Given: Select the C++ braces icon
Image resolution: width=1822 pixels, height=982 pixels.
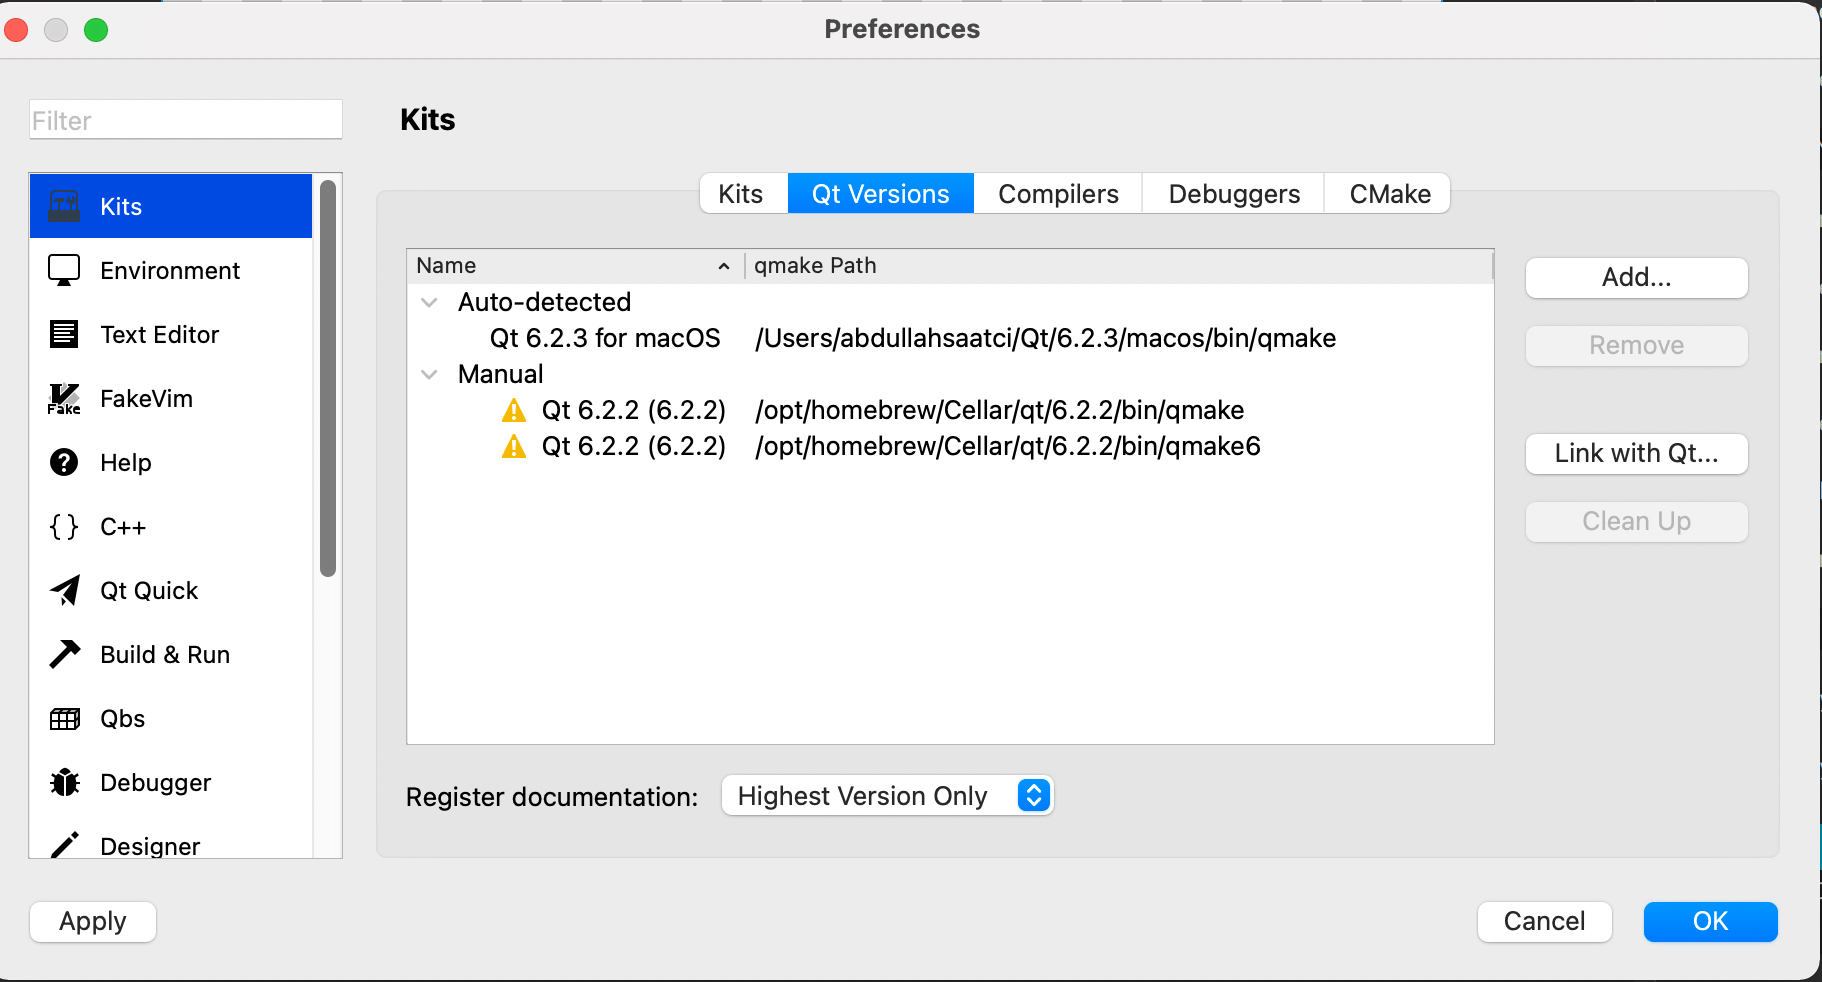Looking at the screenshot, I should tap(64, 527).
